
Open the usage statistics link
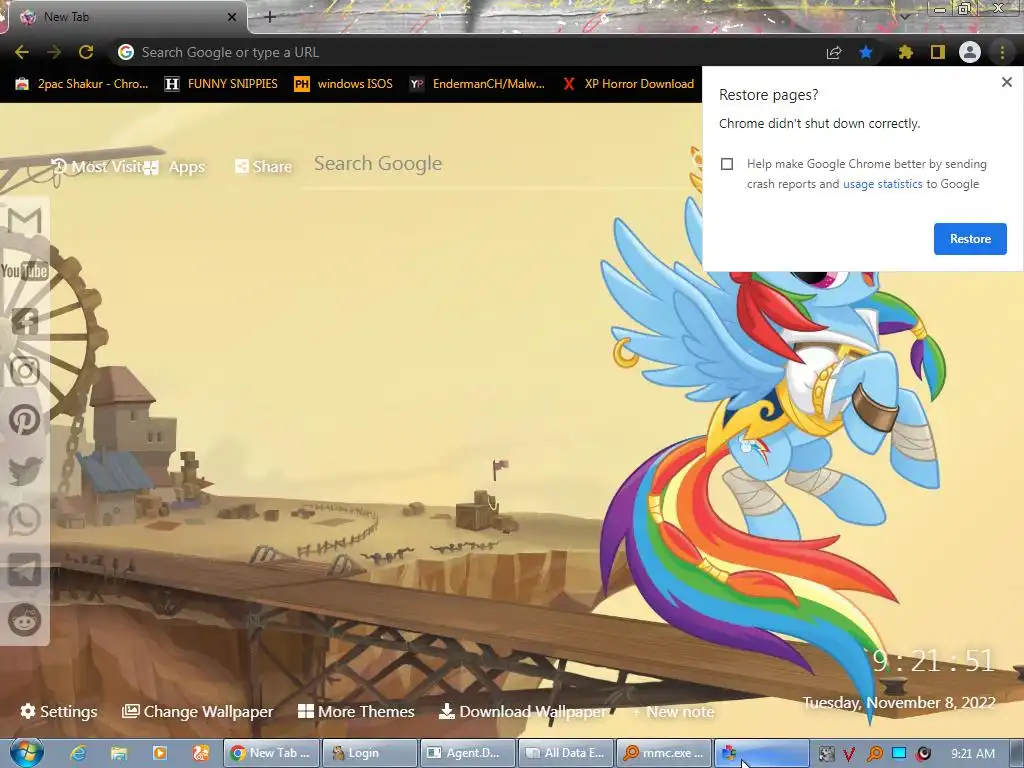tap(882, 184)
